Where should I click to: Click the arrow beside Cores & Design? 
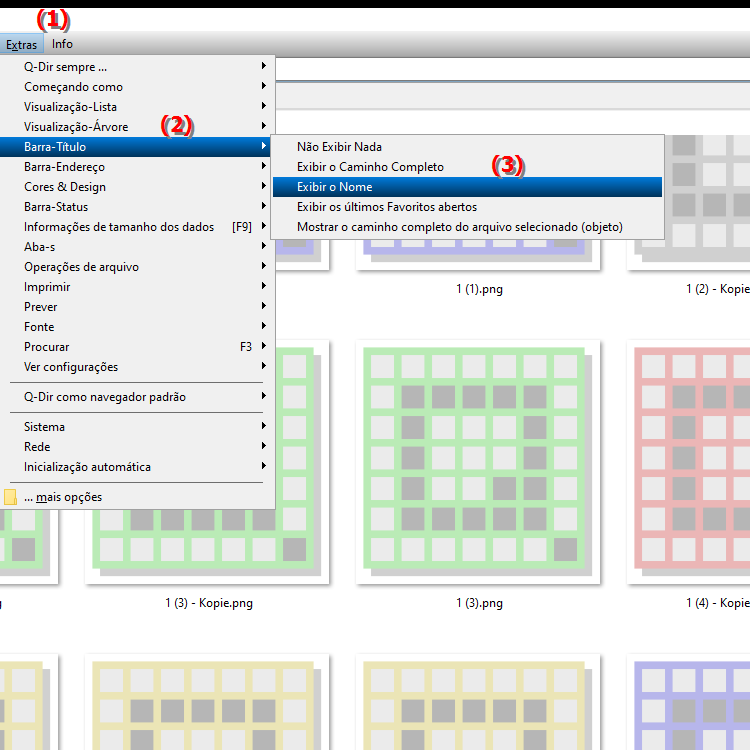tap(264, 186)
